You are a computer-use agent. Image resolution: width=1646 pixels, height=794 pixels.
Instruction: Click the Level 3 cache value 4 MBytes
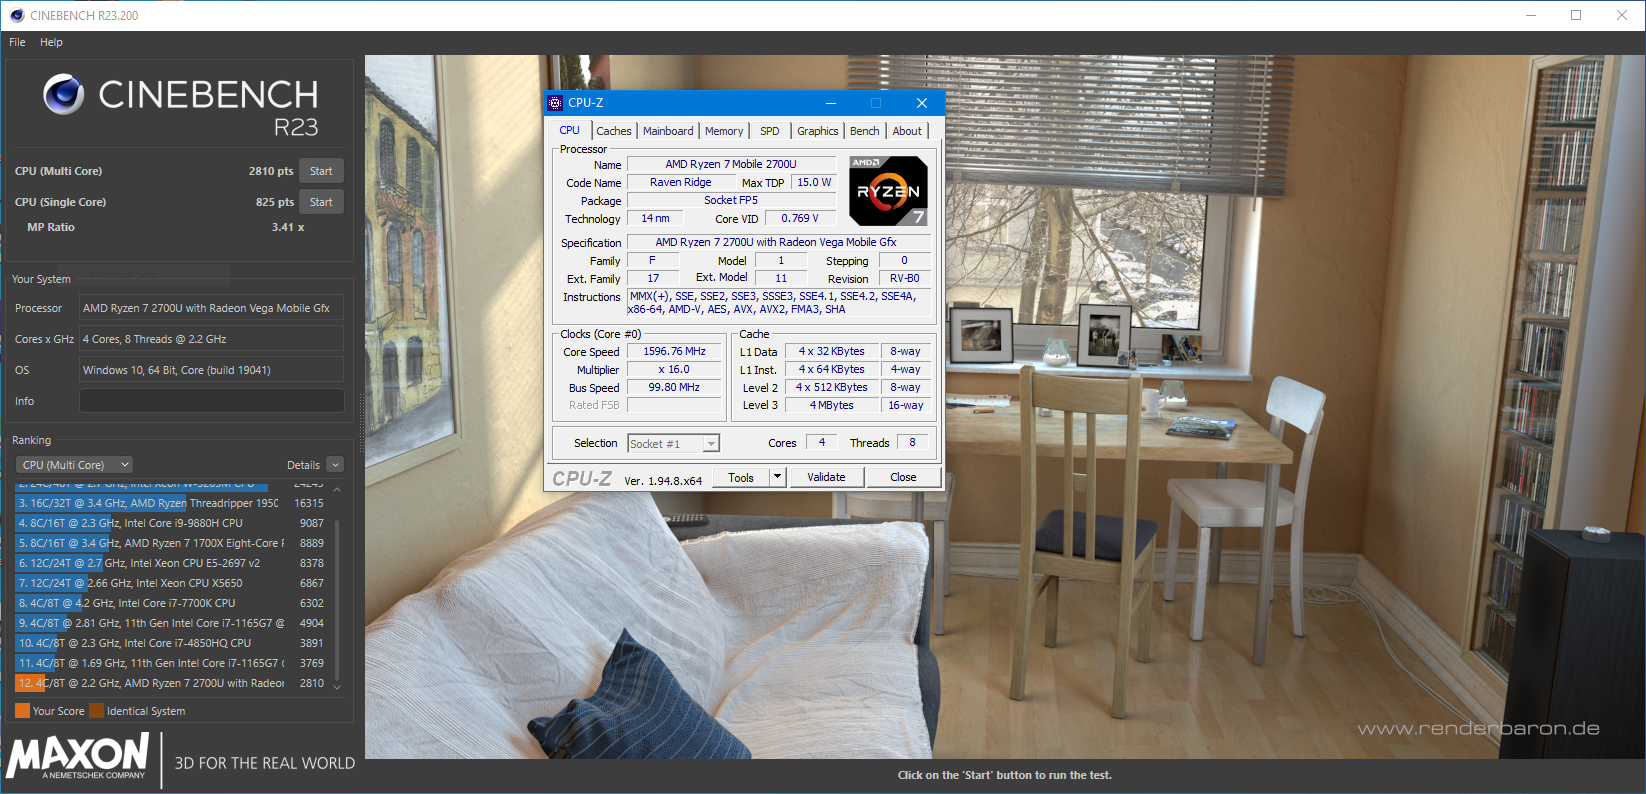tap(831, 405)
